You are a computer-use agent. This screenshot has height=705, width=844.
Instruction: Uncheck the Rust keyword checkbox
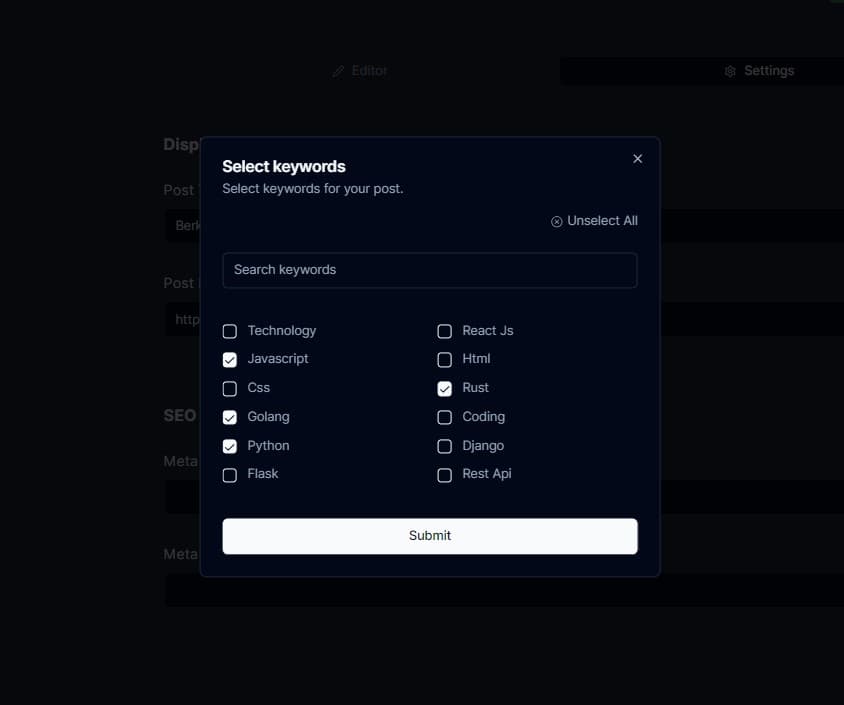coord(445,389)
